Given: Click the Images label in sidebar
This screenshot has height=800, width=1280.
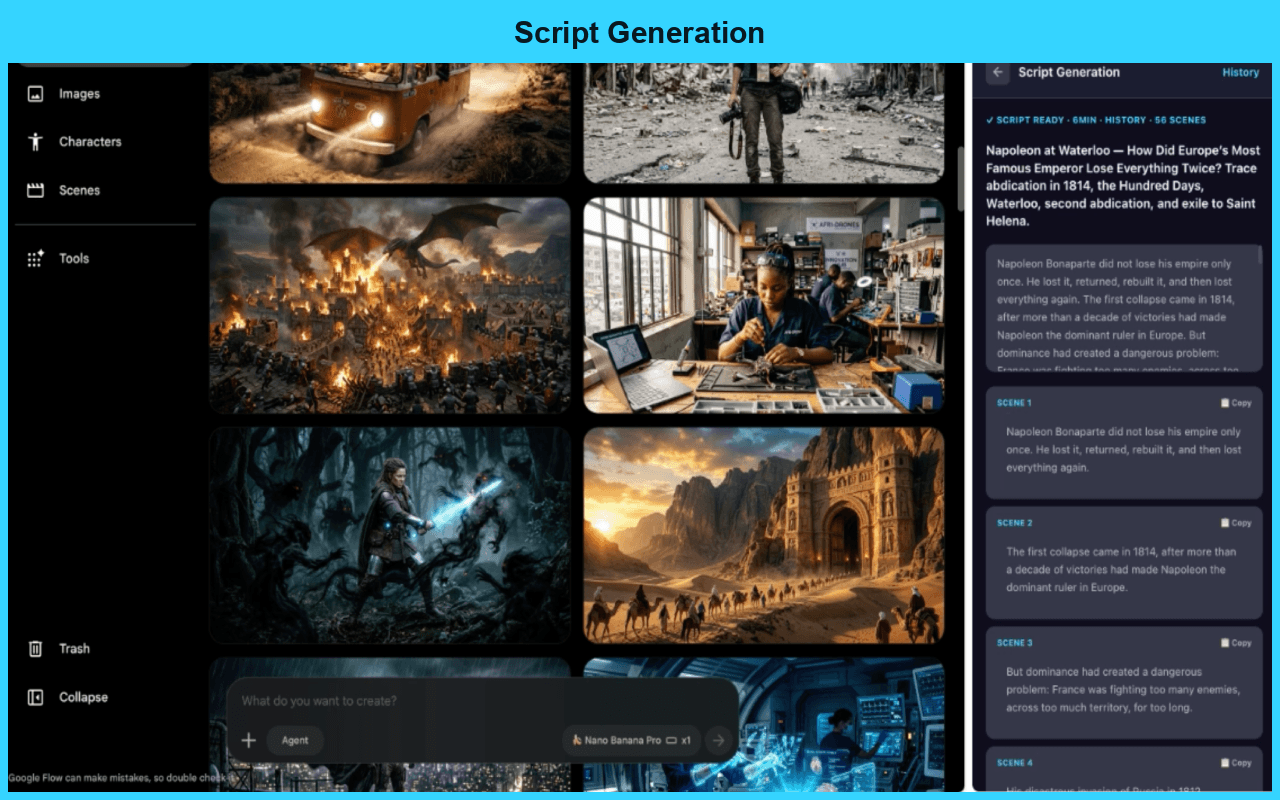Looking at the screenshot, I should tap(79, 94).
